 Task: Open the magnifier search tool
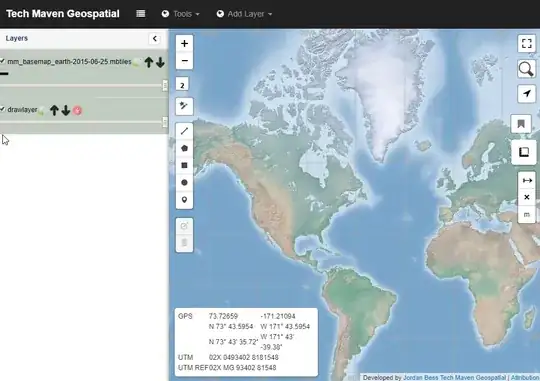click(x=527, y=69)
